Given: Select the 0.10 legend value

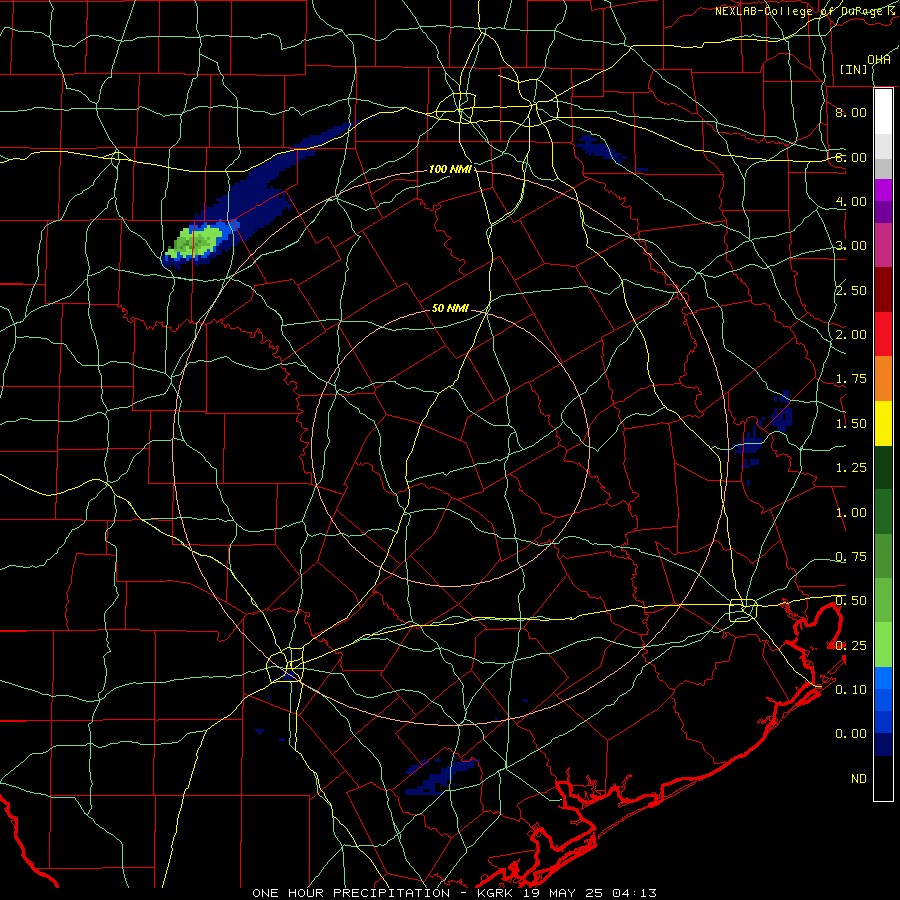Looking at the screenshot, I should pyautogui.click(x=851, y=690).
